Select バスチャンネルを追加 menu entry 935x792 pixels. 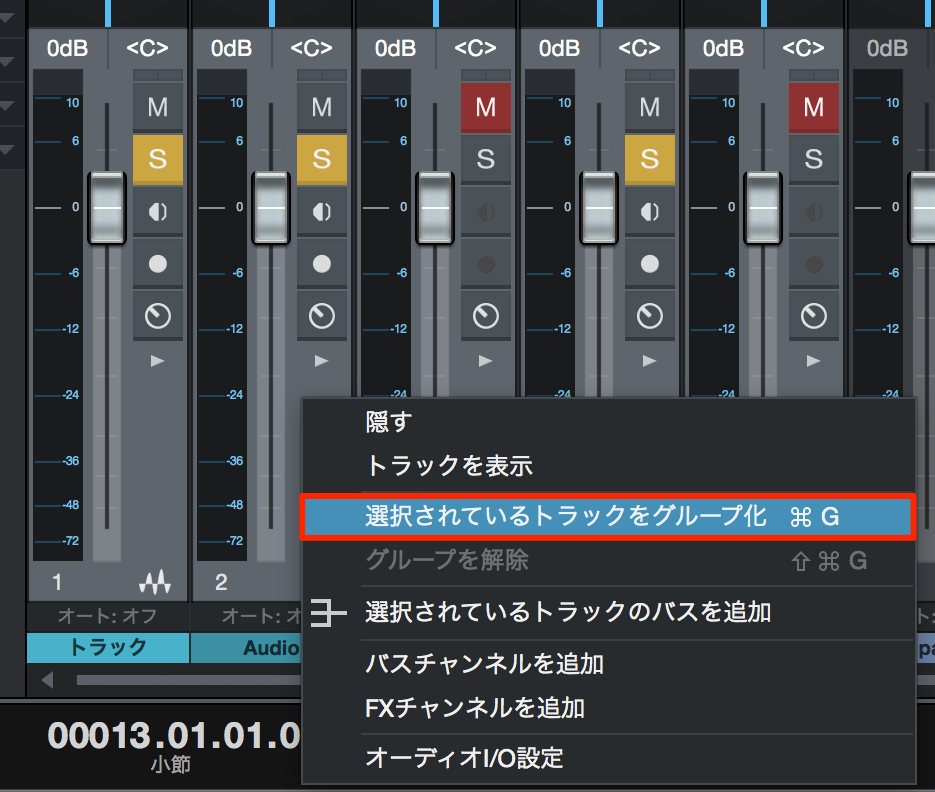(x=608, y=664)
